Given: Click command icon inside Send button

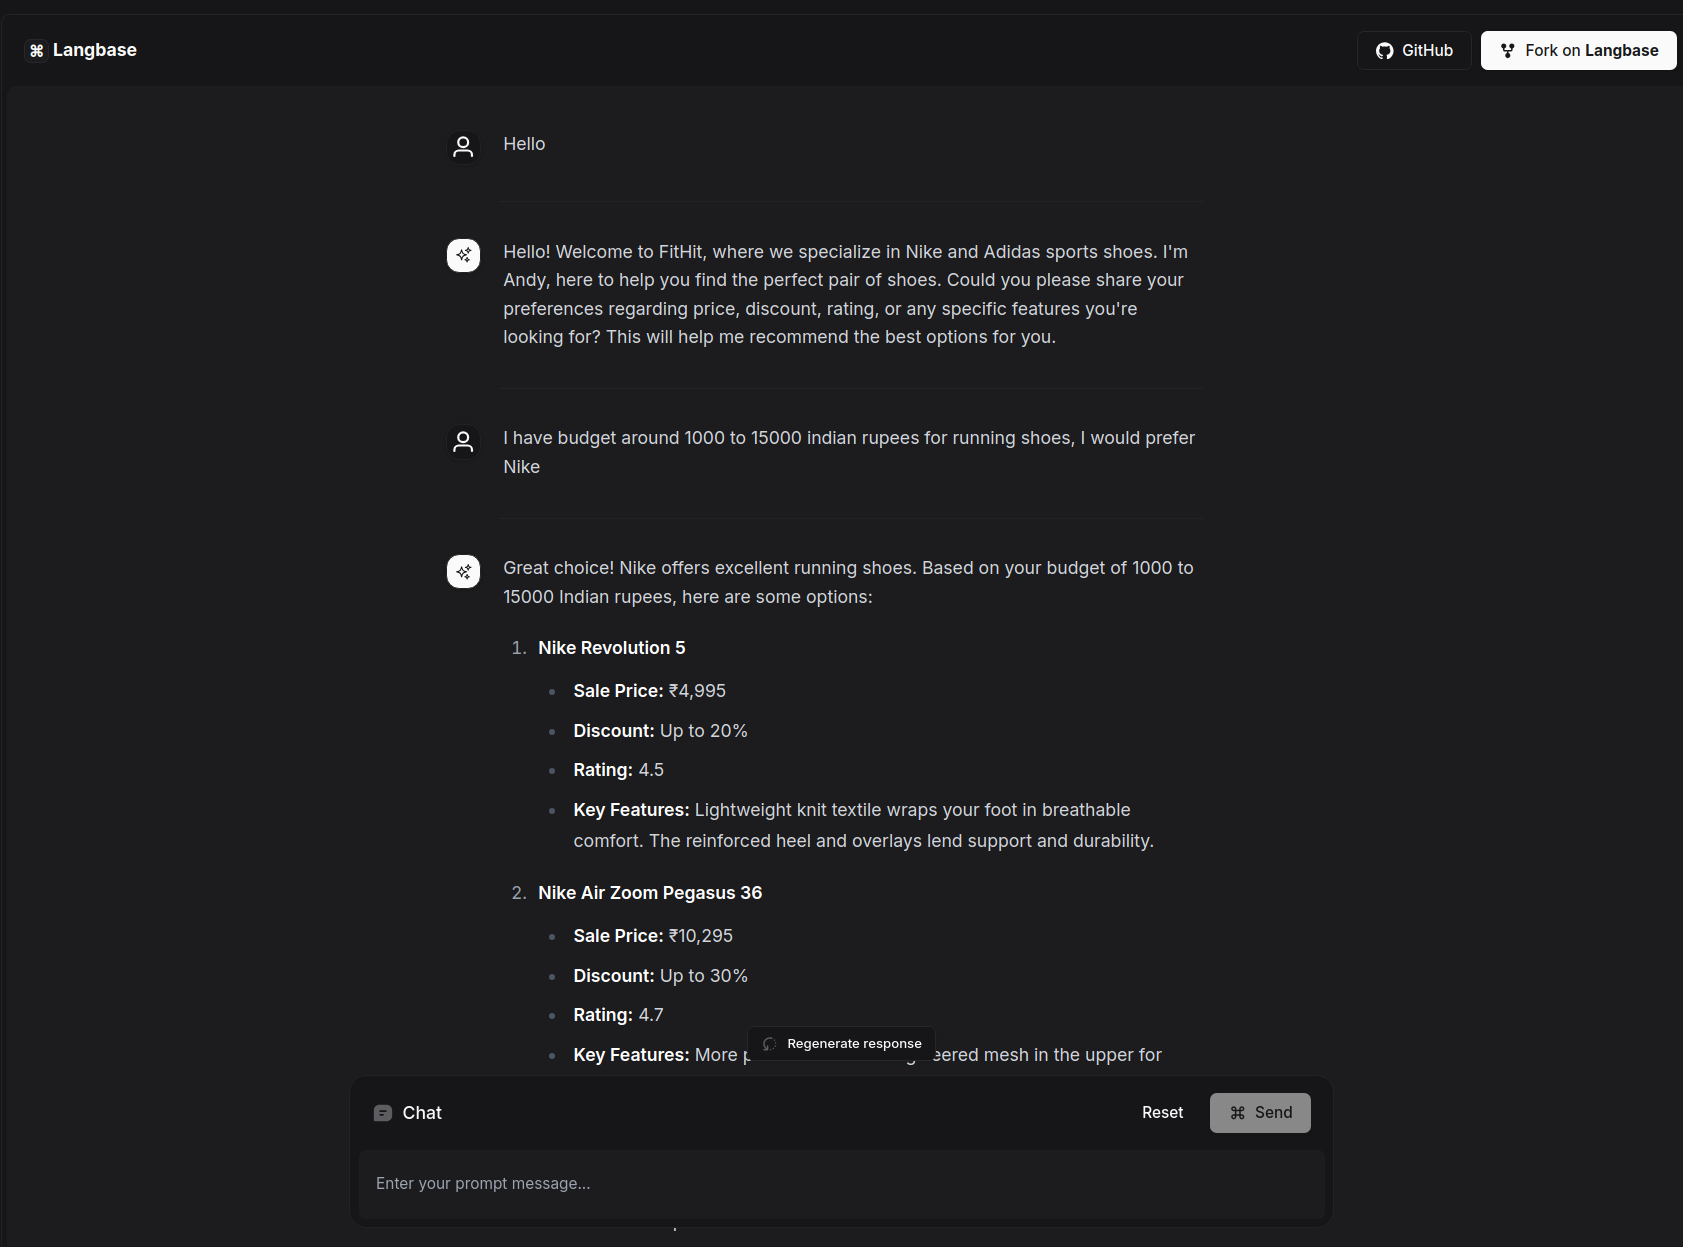Looking at the screenshot, I should tap(1238, 1113).
